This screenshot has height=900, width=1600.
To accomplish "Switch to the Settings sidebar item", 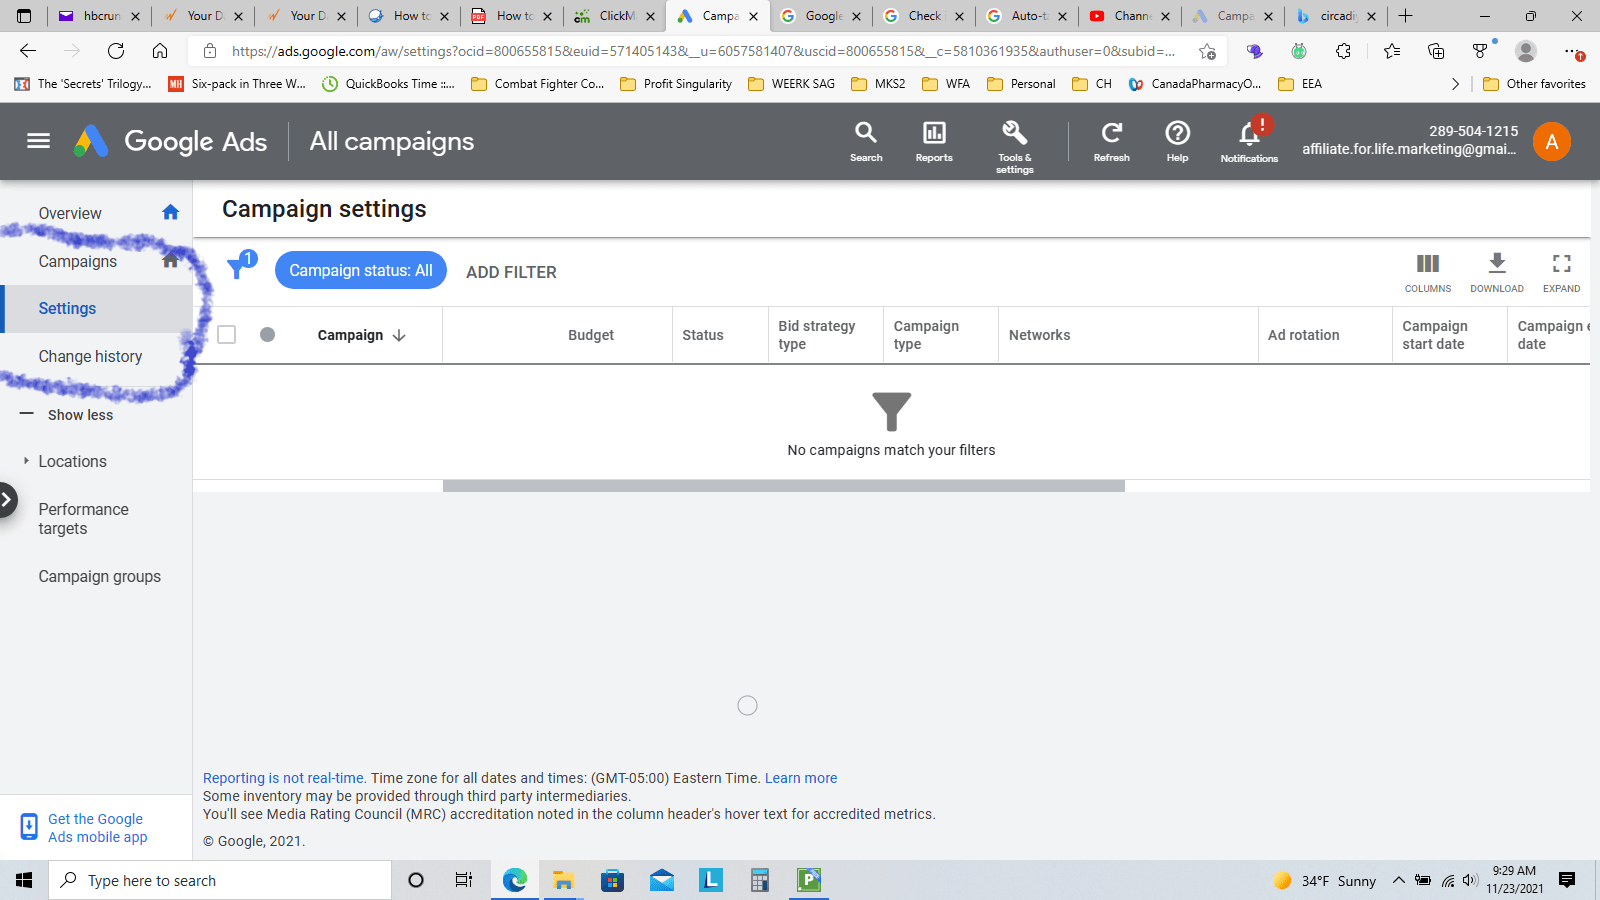I will tap(67, 308).
